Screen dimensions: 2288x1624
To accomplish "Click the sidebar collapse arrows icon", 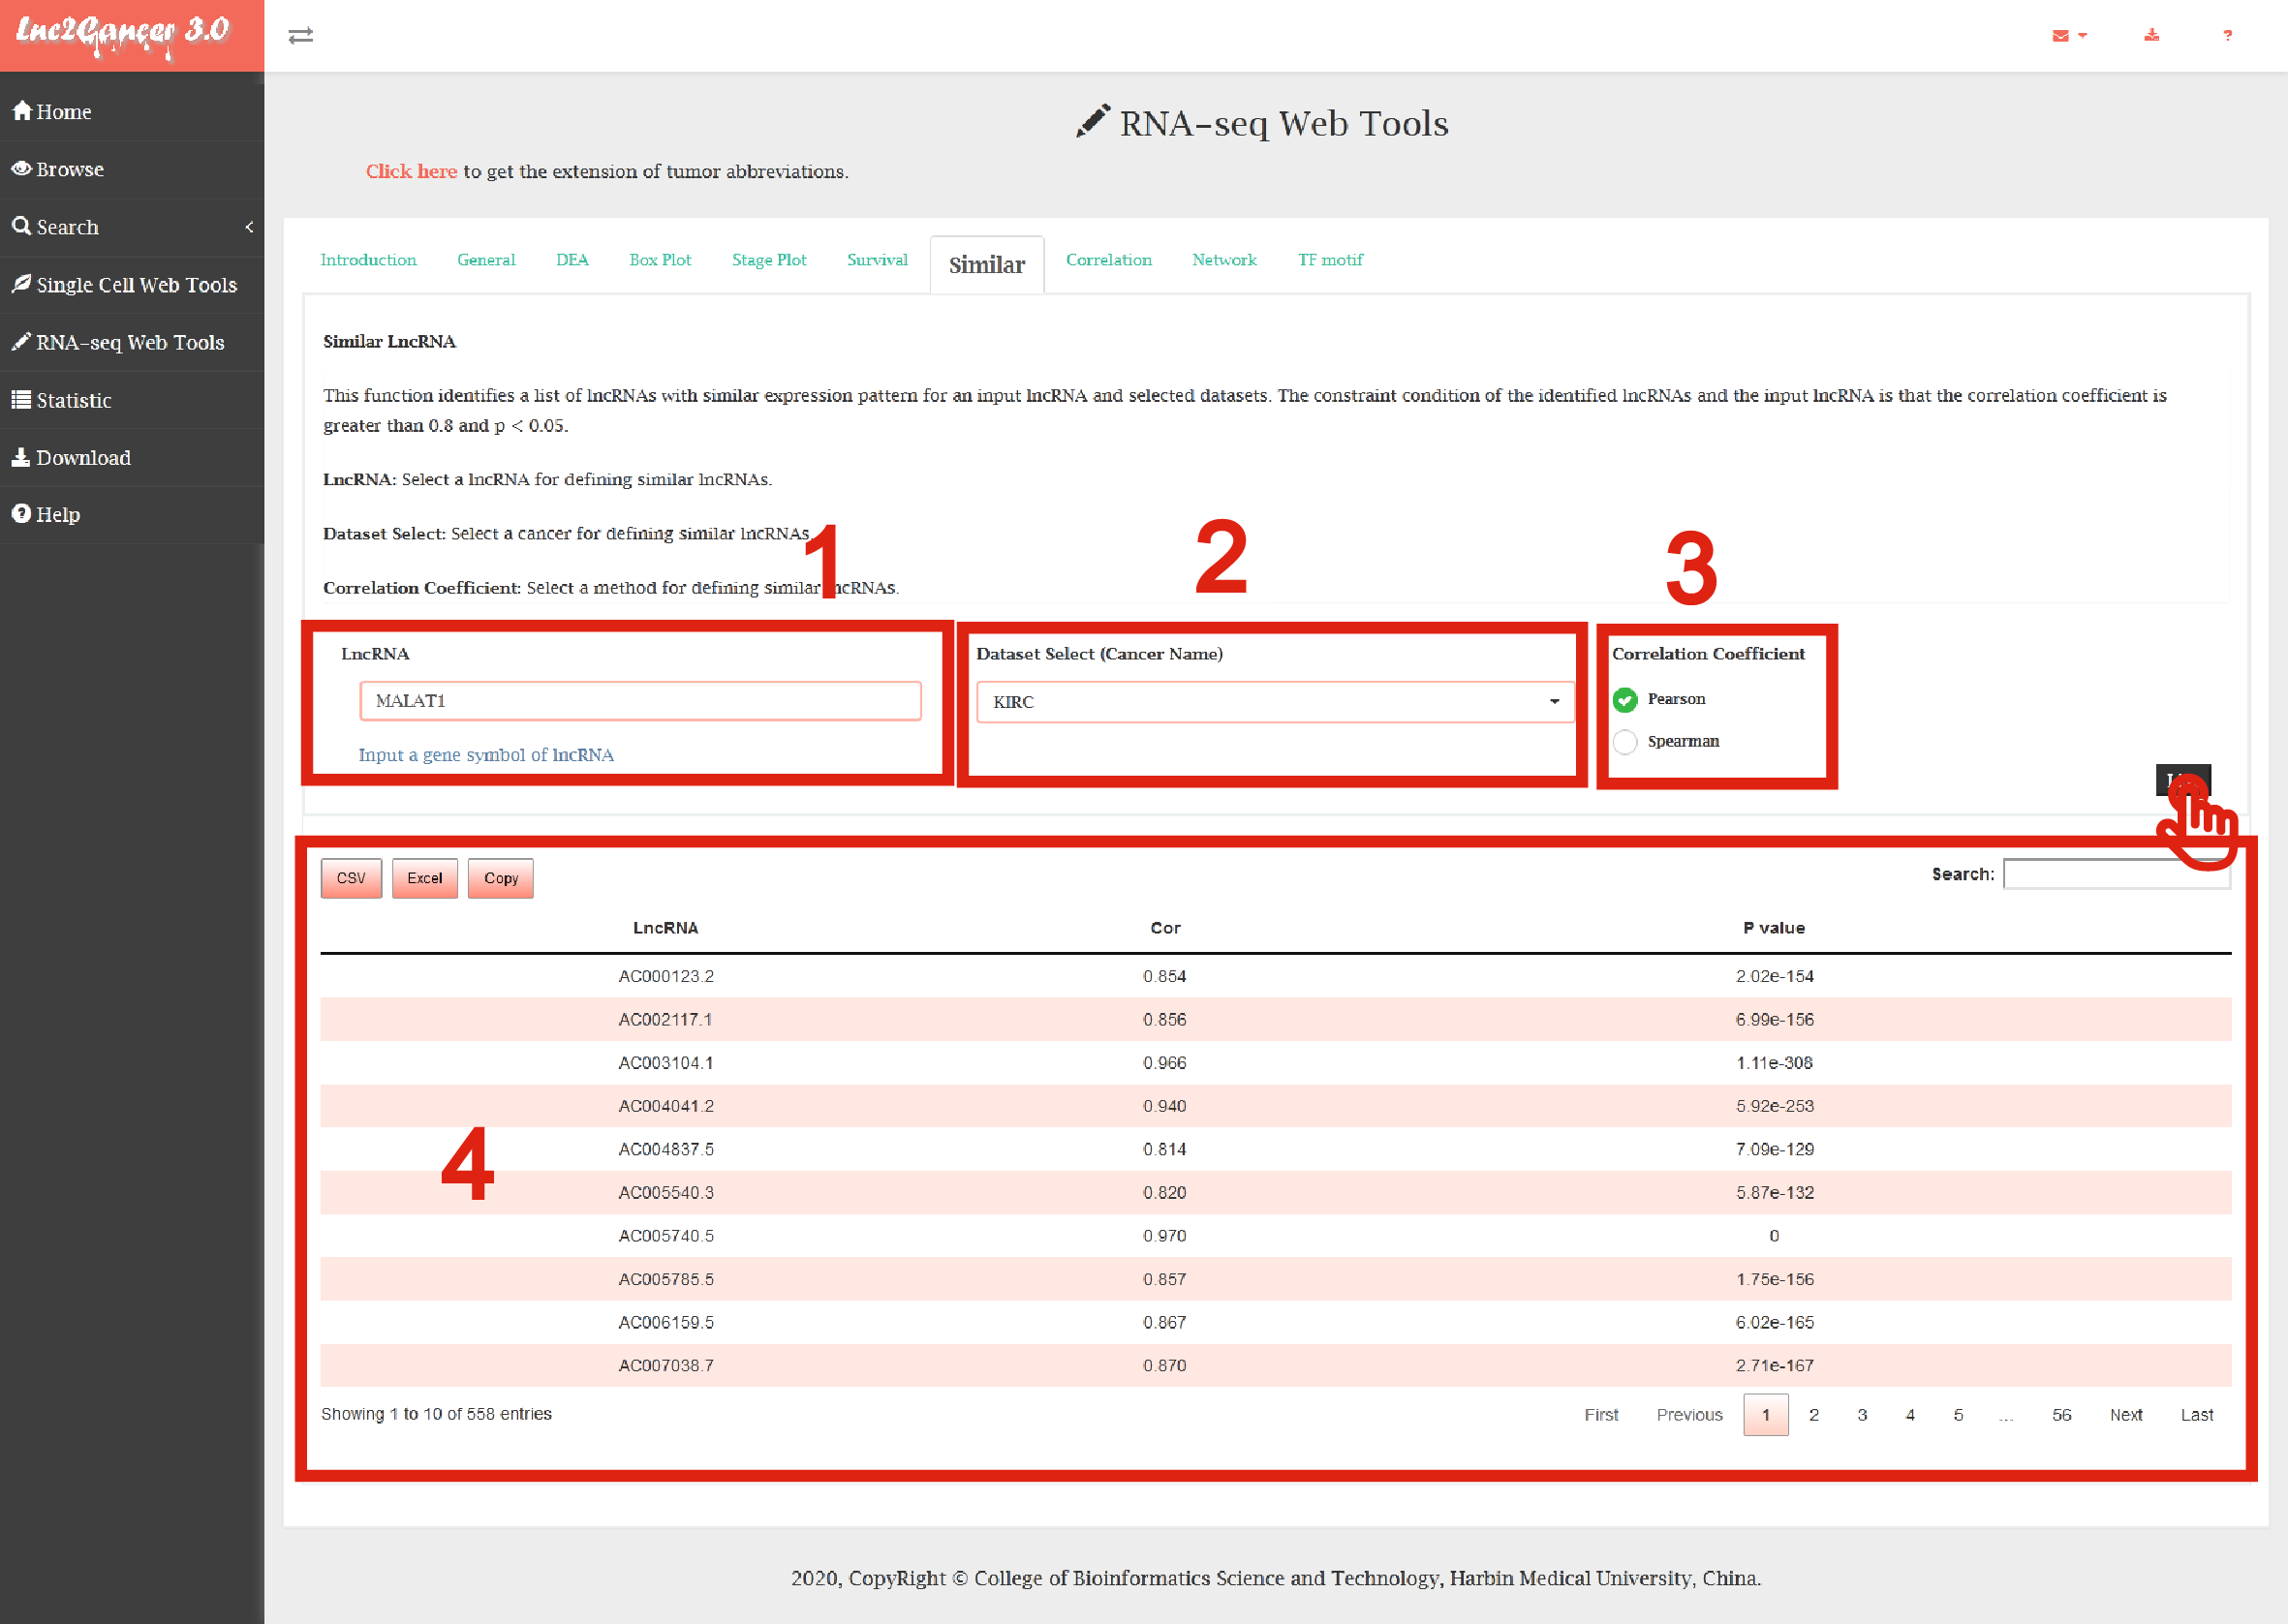I will point(301,36).
